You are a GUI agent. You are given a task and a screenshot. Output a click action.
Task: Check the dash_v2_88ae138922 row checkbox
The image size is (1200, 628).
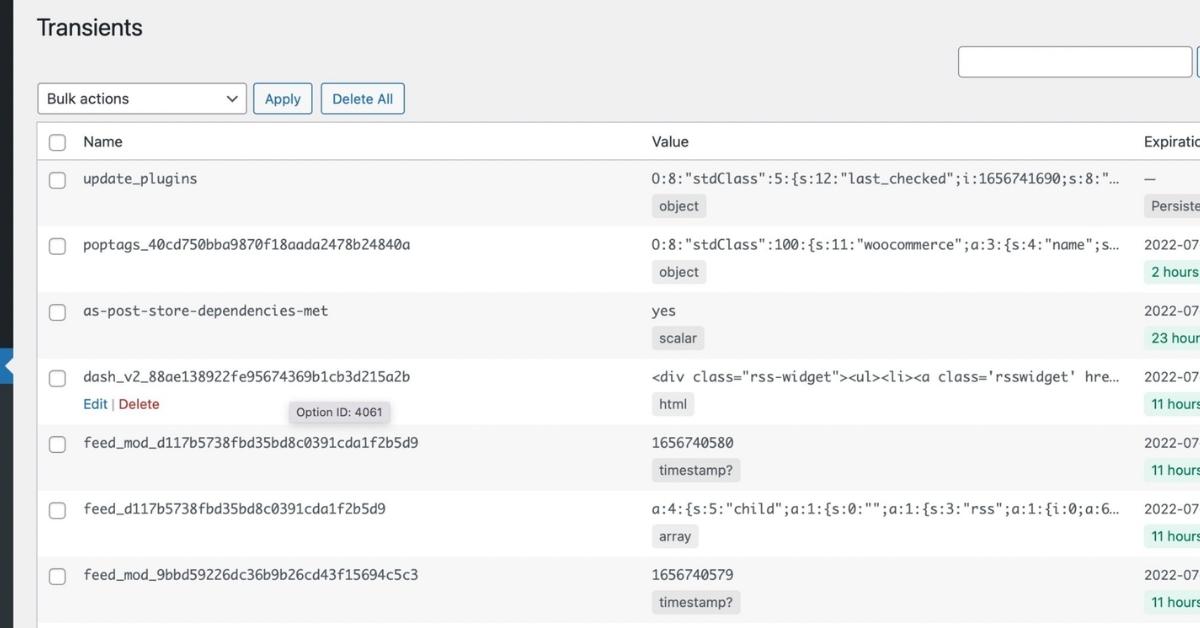[58, 378]
